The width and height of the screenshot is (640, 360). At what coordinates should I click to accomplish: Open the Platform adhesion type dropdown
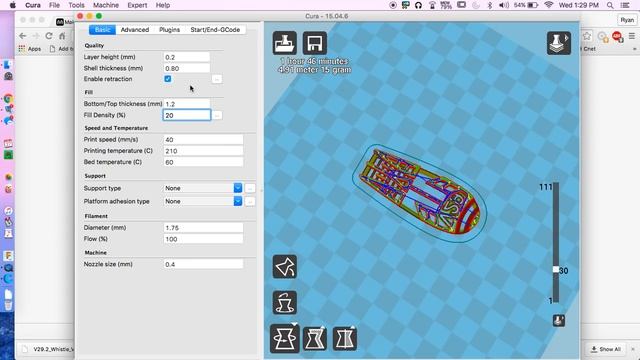click(203, 201)
